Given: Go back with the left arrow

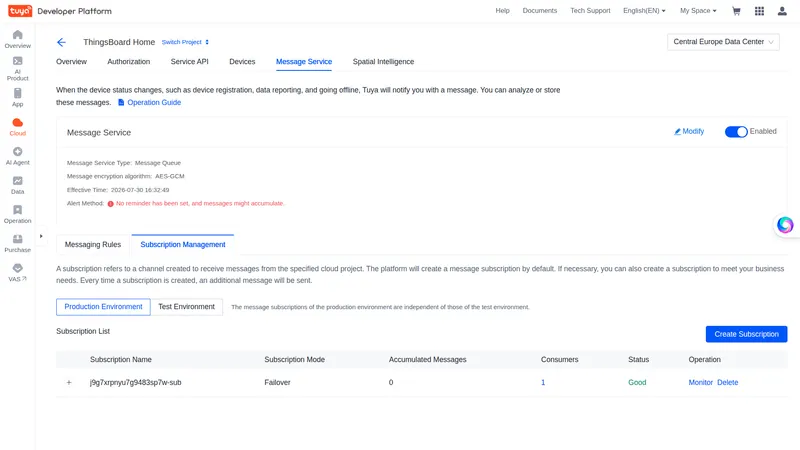Looking at the screenshot, I should click(61, 42).
